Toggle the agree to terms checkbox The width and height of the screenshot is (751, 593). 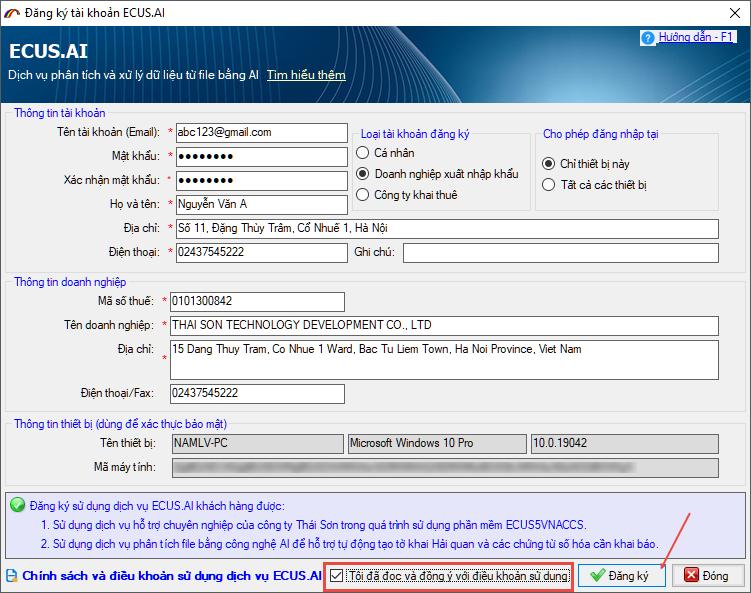tap(337, 576)
